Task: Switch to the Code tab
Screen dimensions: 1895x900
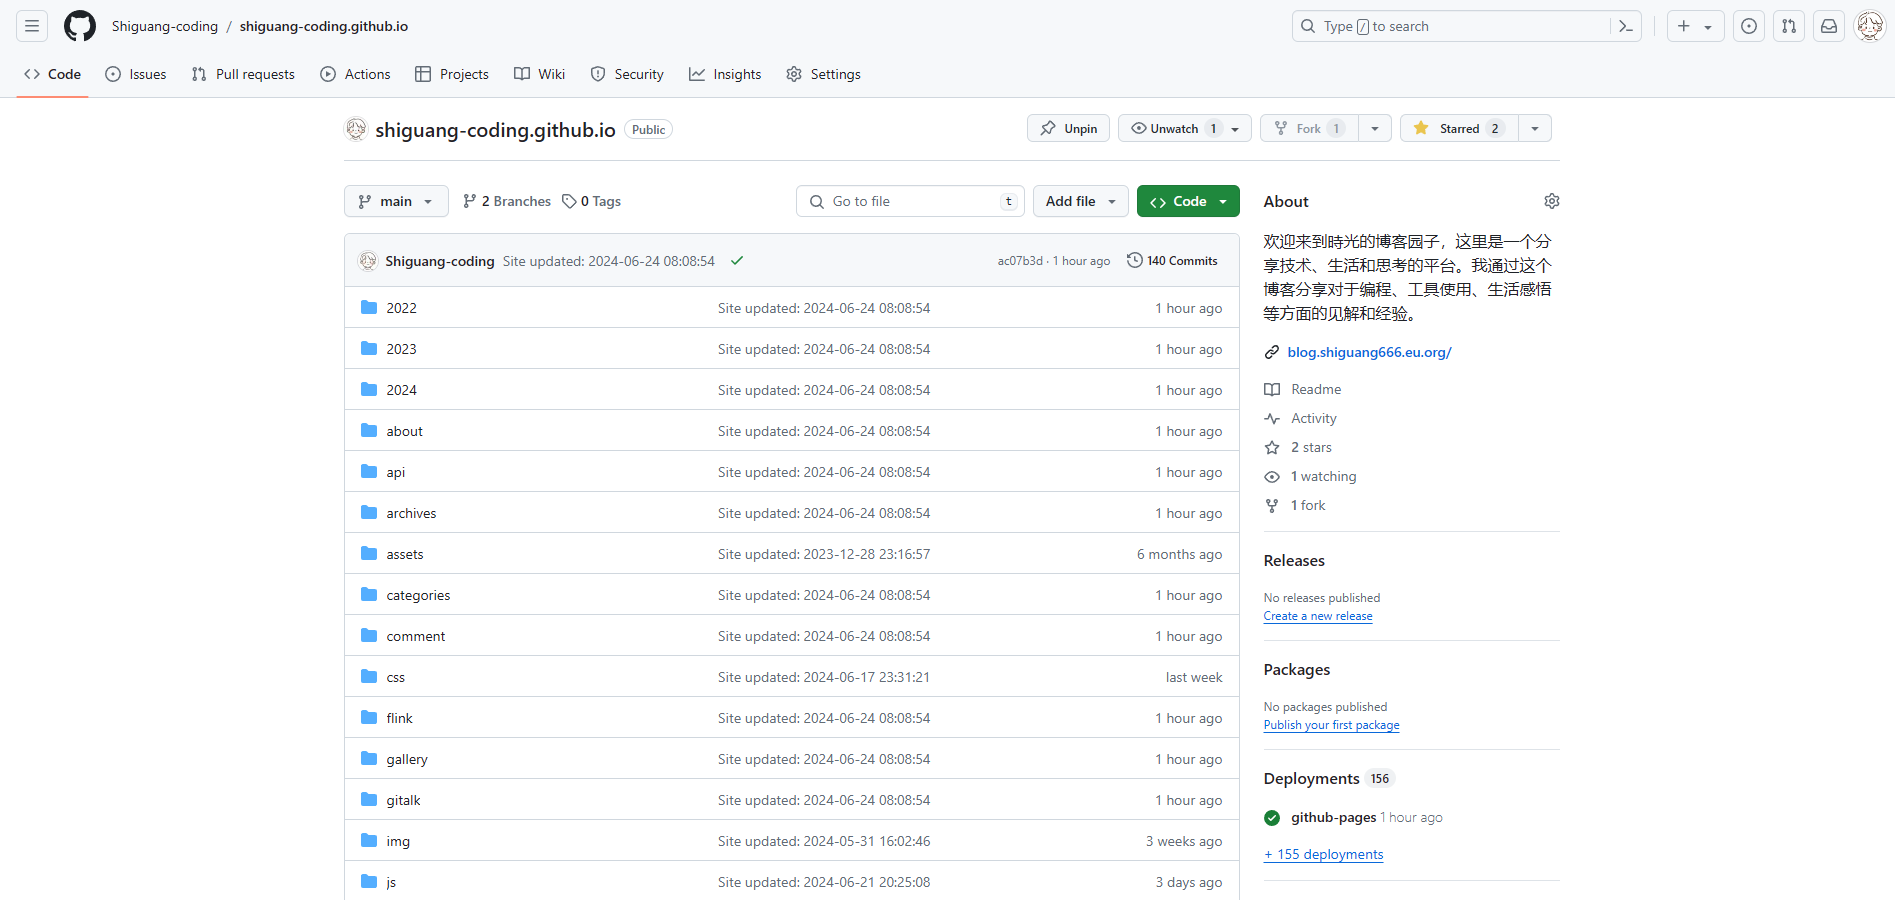Action: [x=53, y=74]
